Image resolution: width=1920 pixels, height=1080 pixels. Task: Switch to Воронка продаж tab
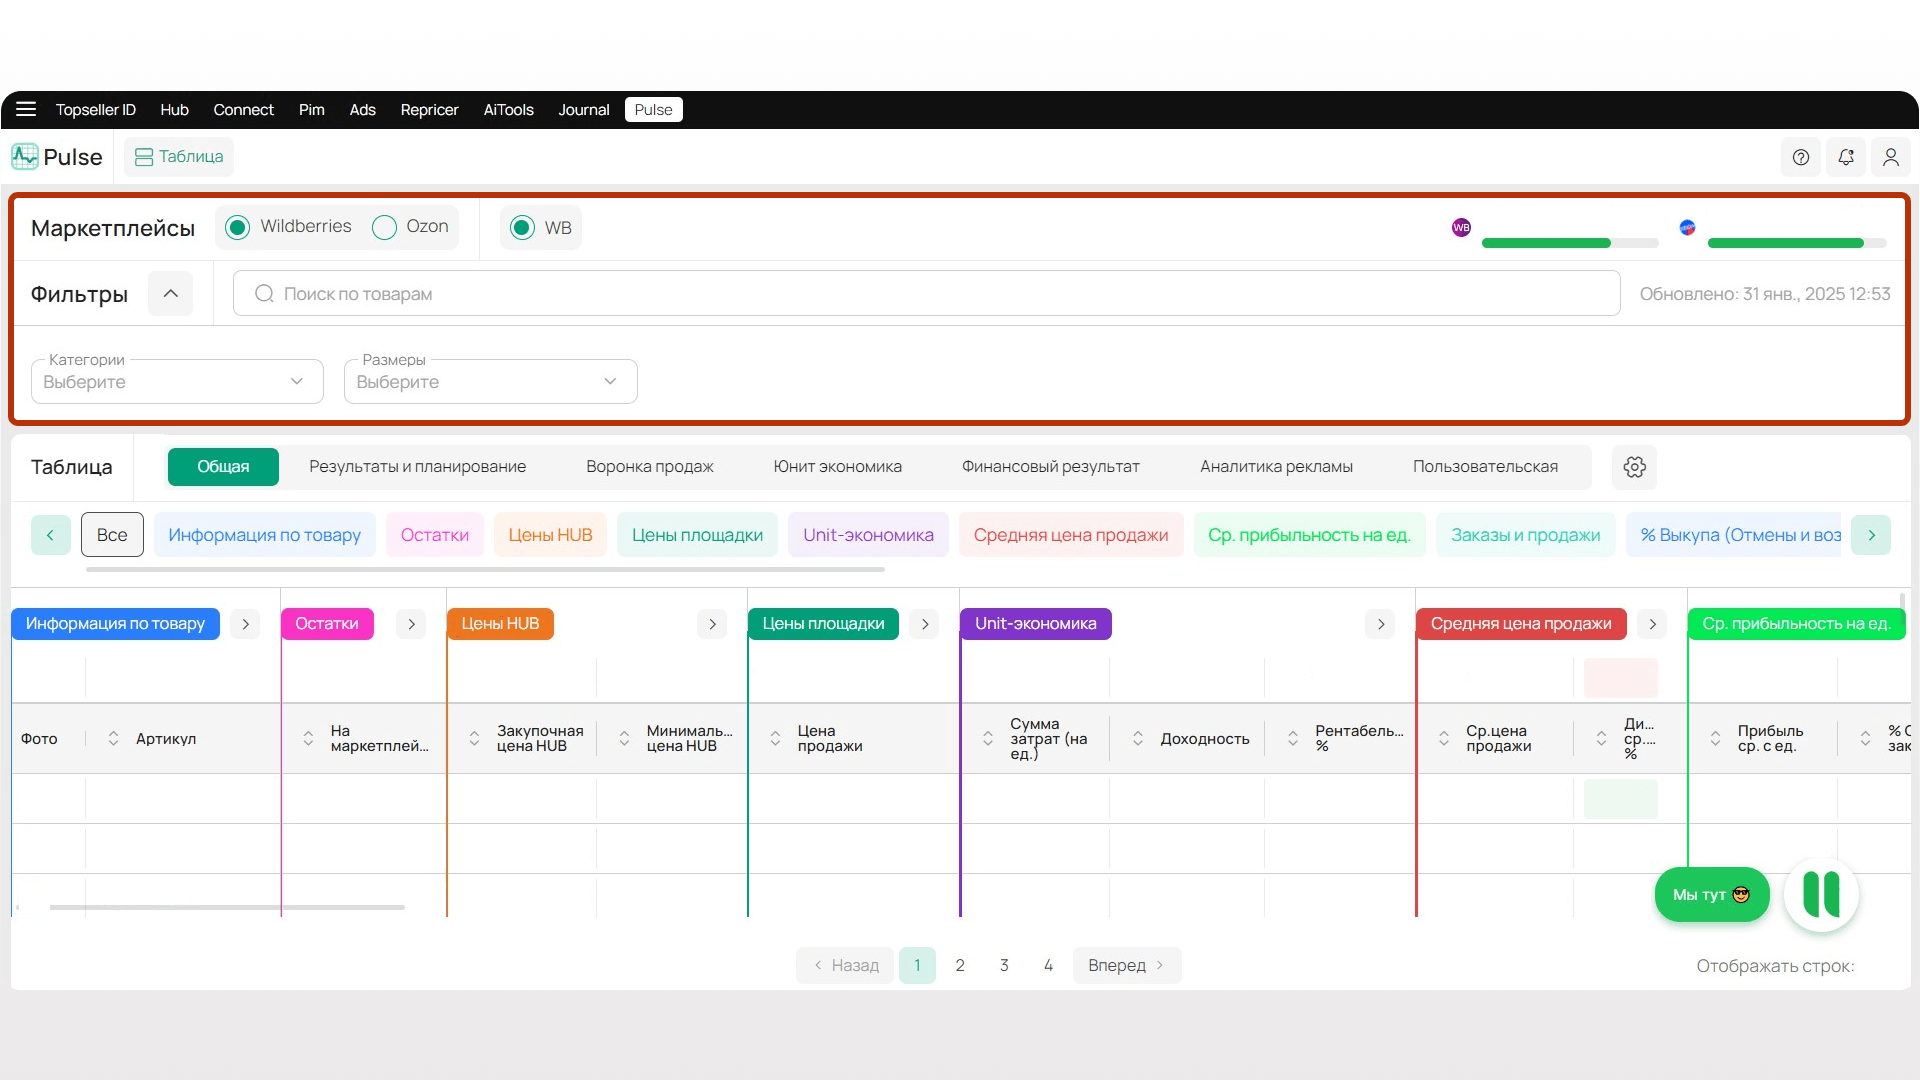pyautogui.click(x=650, y=467)
